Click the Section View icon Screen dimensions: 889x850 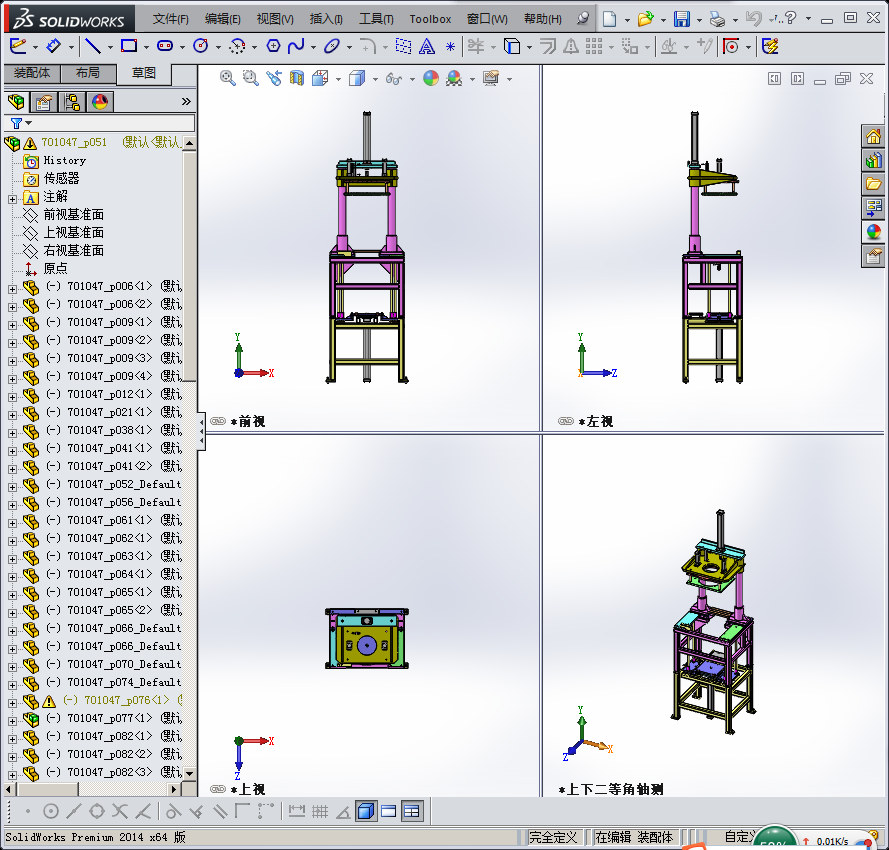[x=297, y=78]
